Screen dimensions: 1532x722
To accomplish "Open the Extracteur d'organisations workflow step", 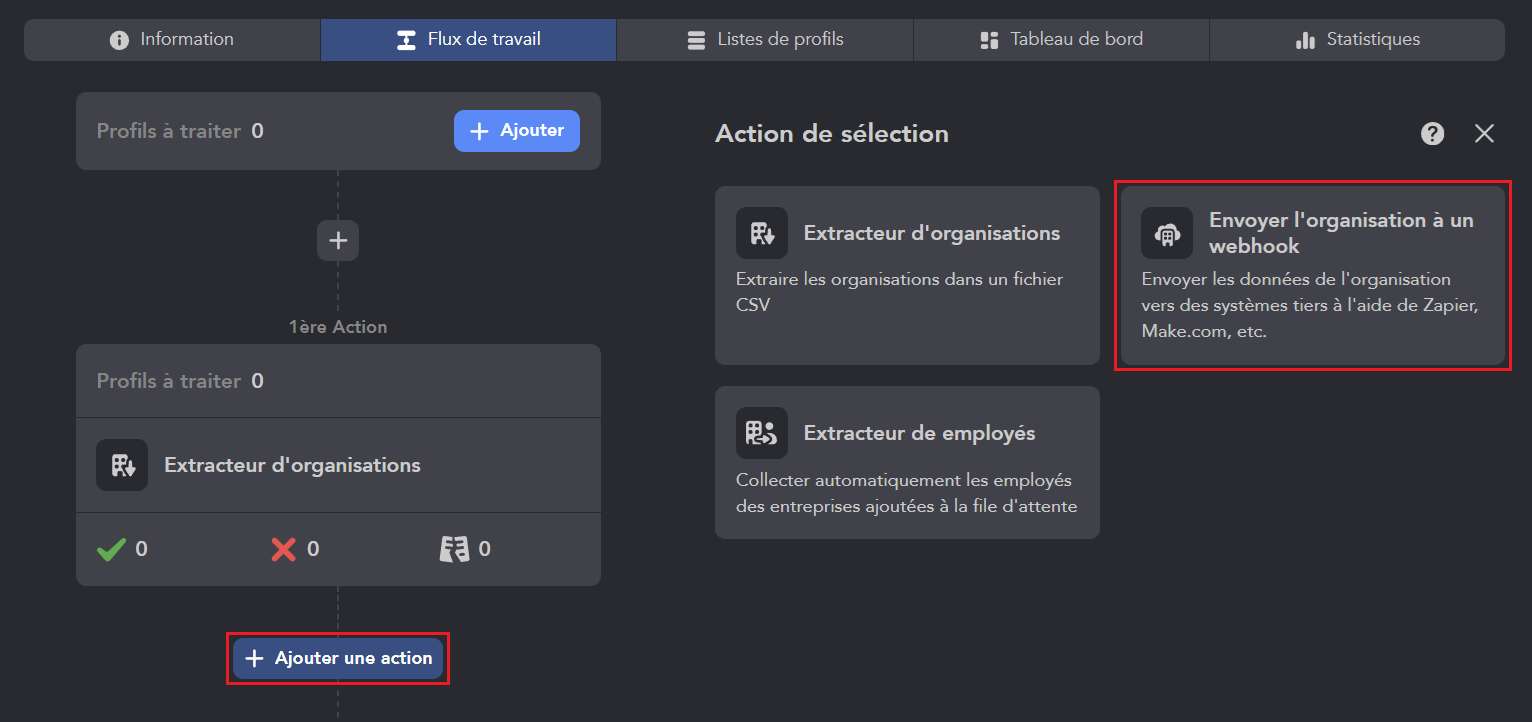I will (x=292, y=465).
